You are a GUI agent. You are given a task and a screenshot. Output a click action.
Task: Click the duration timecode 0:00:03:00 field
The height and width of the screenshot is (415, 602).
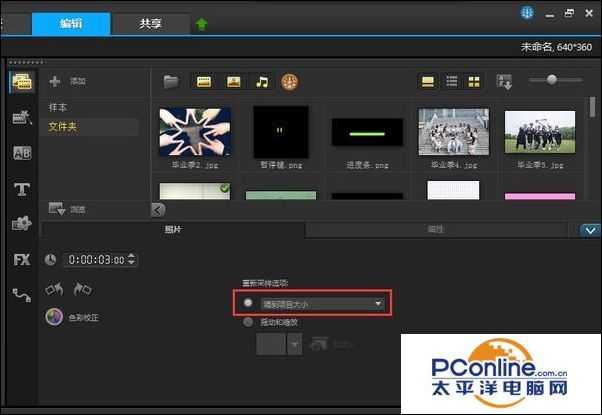pyautogui.click(x=96, y=260)
